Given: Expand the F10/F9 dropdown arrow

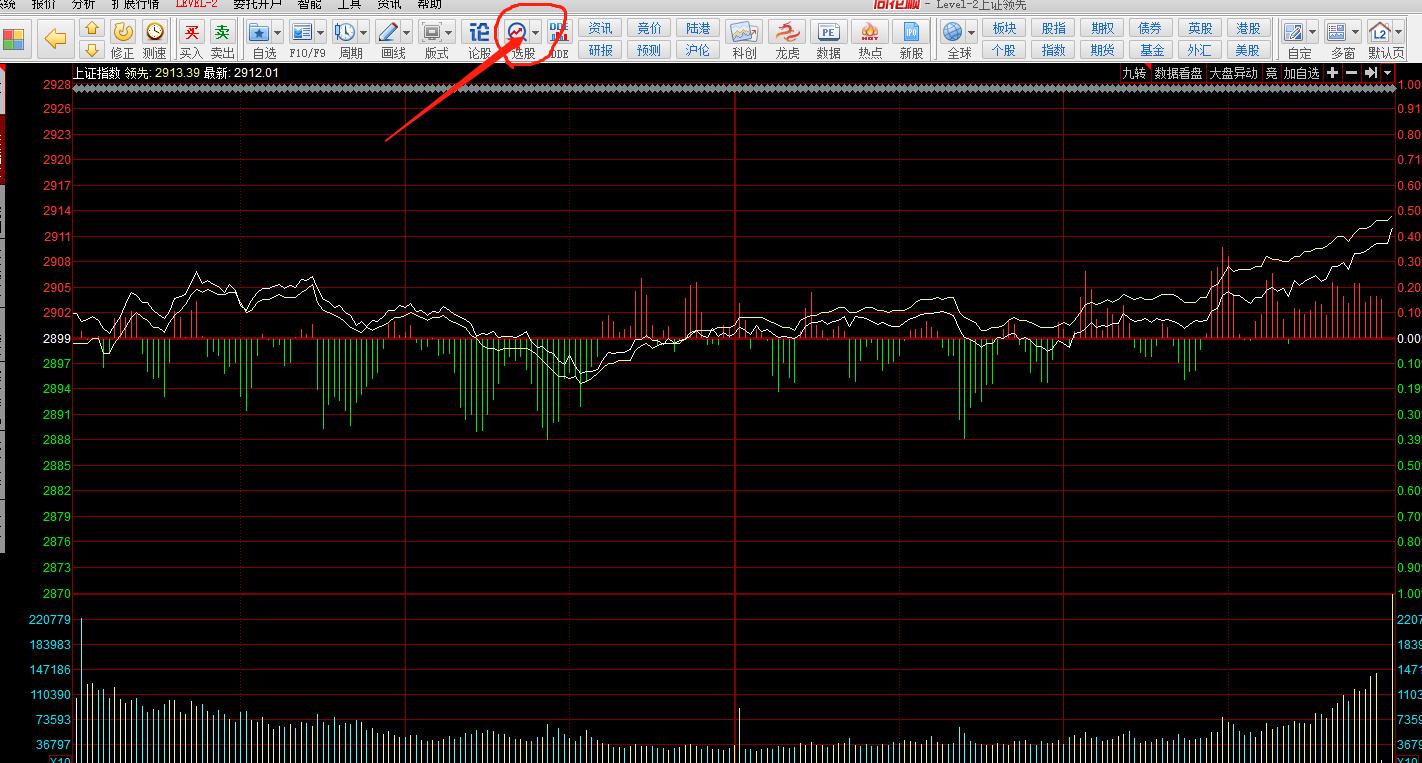Looking at the screenshot, I should click(320, 33).
